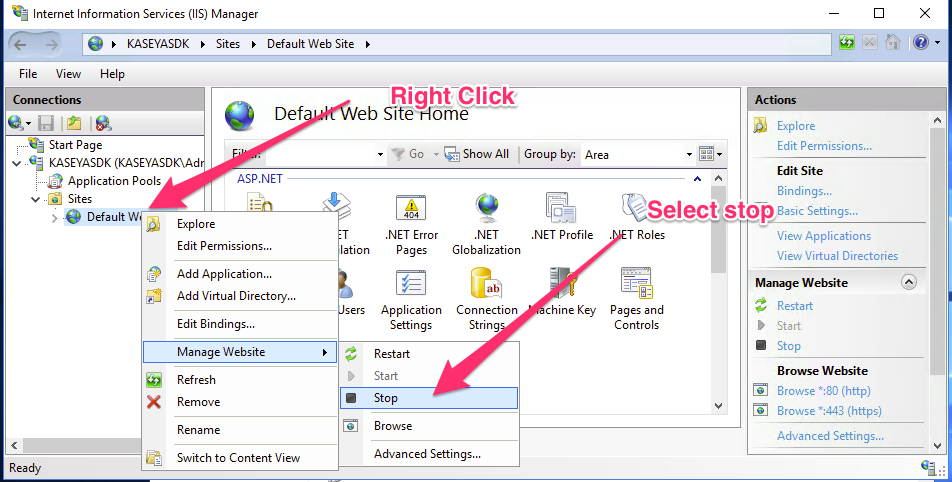This screenshot has width=952, height=482.
Task: Open the Help question mark icon
Action: point(921,42)
